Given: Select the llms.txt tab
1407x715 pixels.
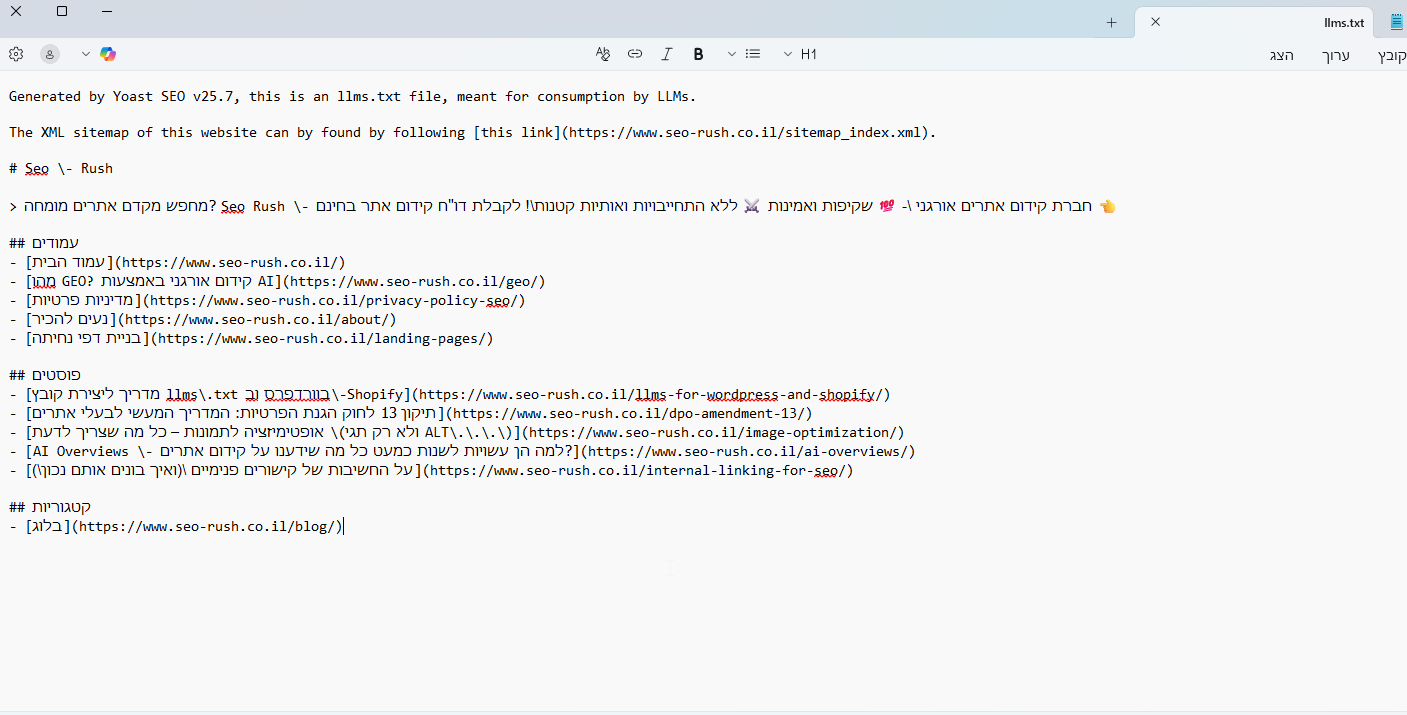Looking at the screenshot, I should pos(1300,22).
